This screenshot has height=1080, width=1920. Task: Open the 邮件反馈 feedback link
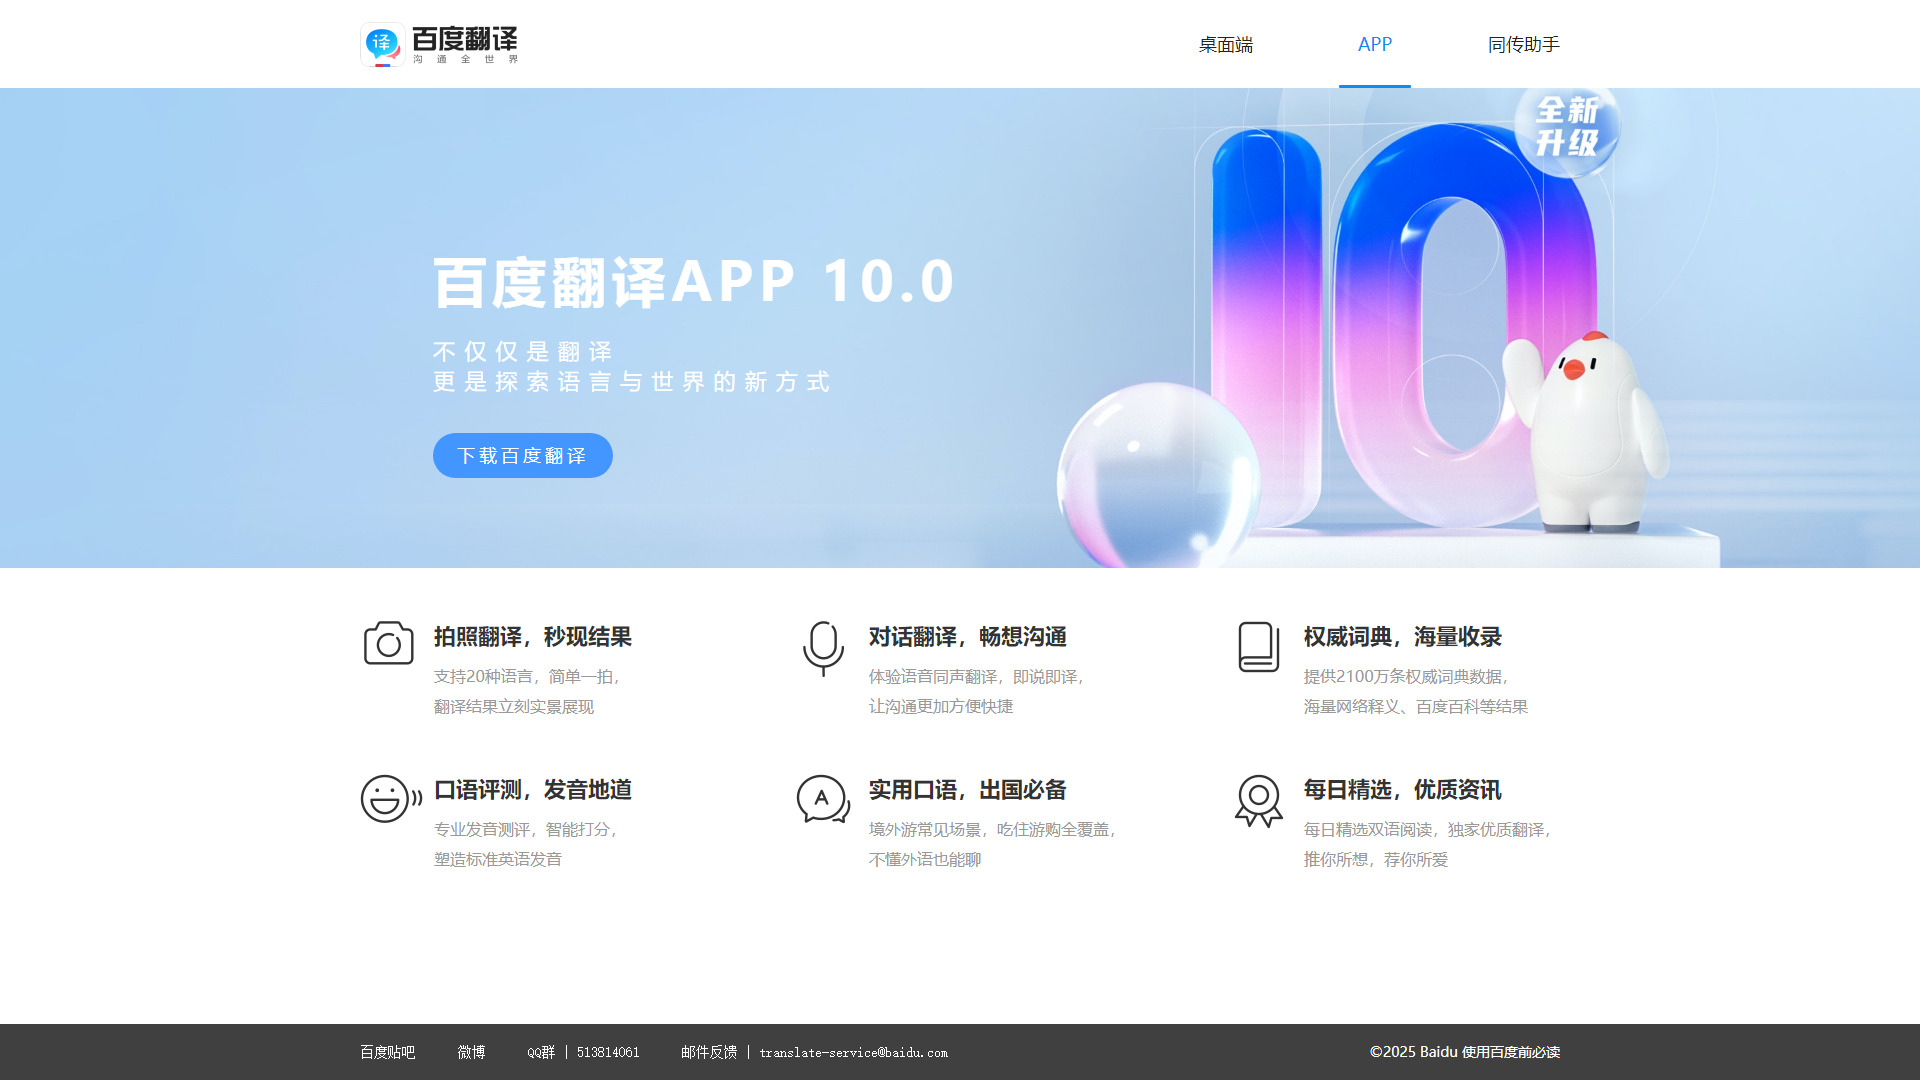pos(708,1052)
